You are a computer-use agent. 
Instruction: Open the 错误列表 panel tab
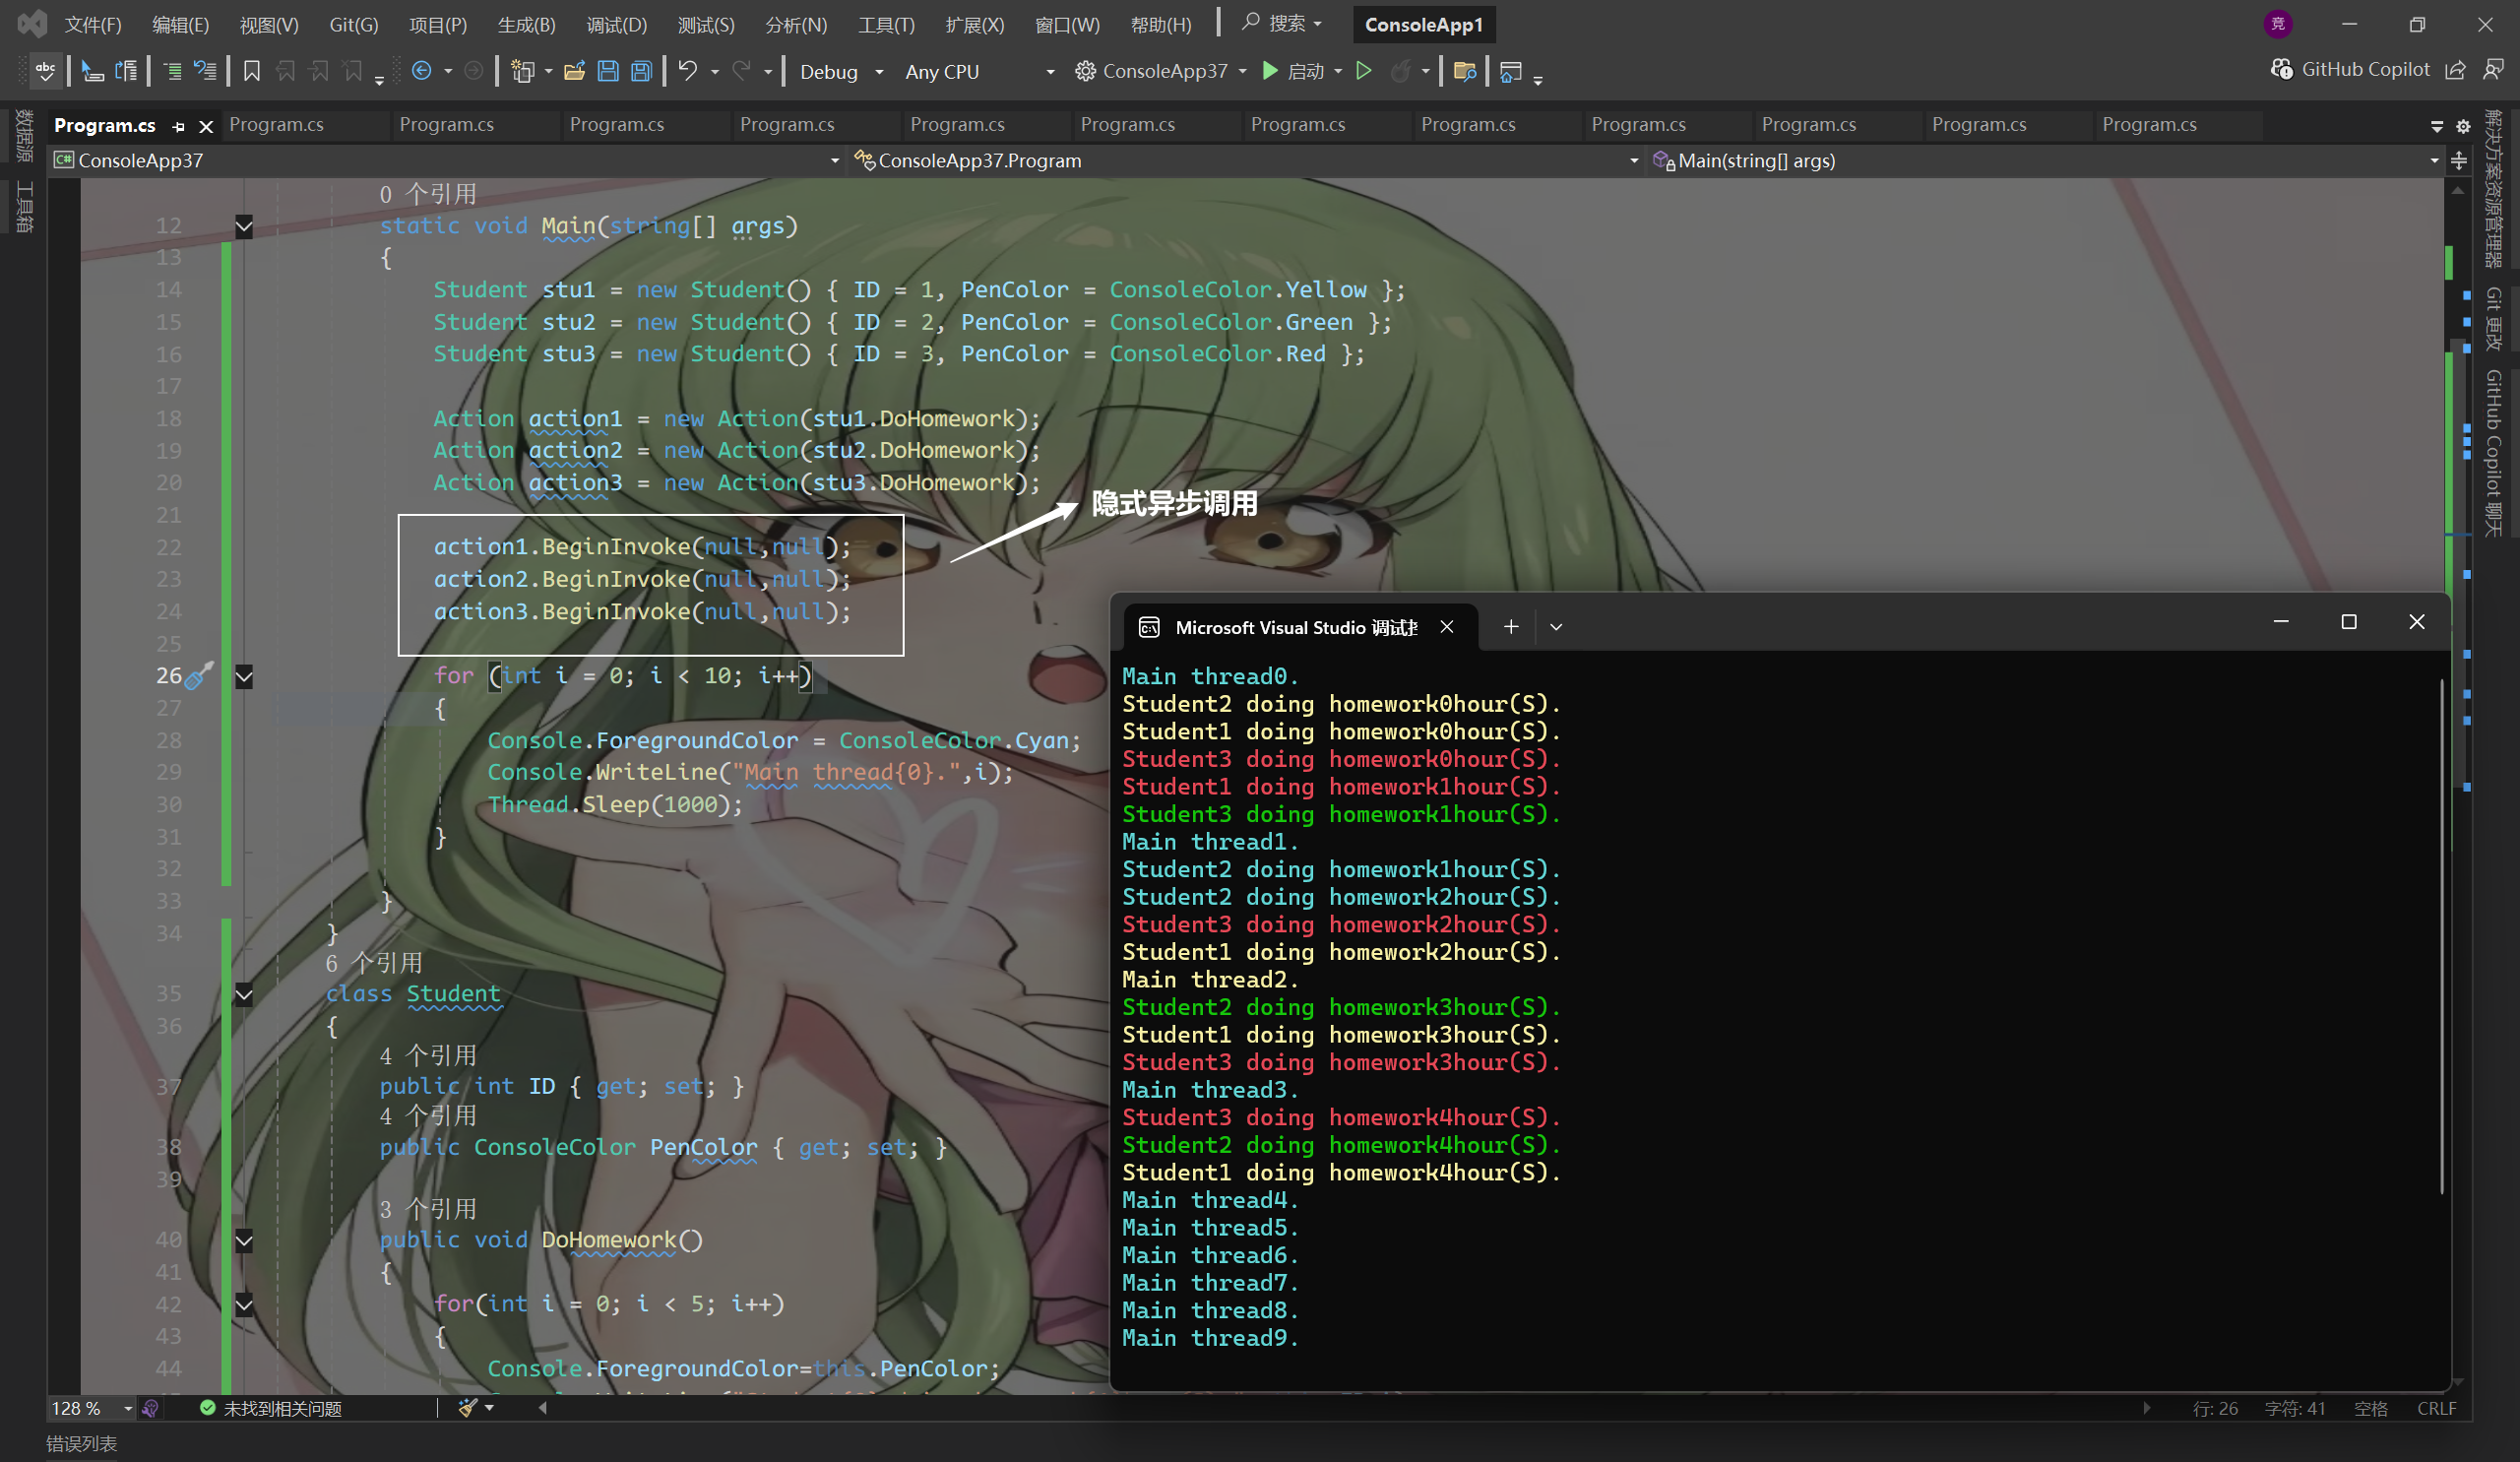(82, 1444)
